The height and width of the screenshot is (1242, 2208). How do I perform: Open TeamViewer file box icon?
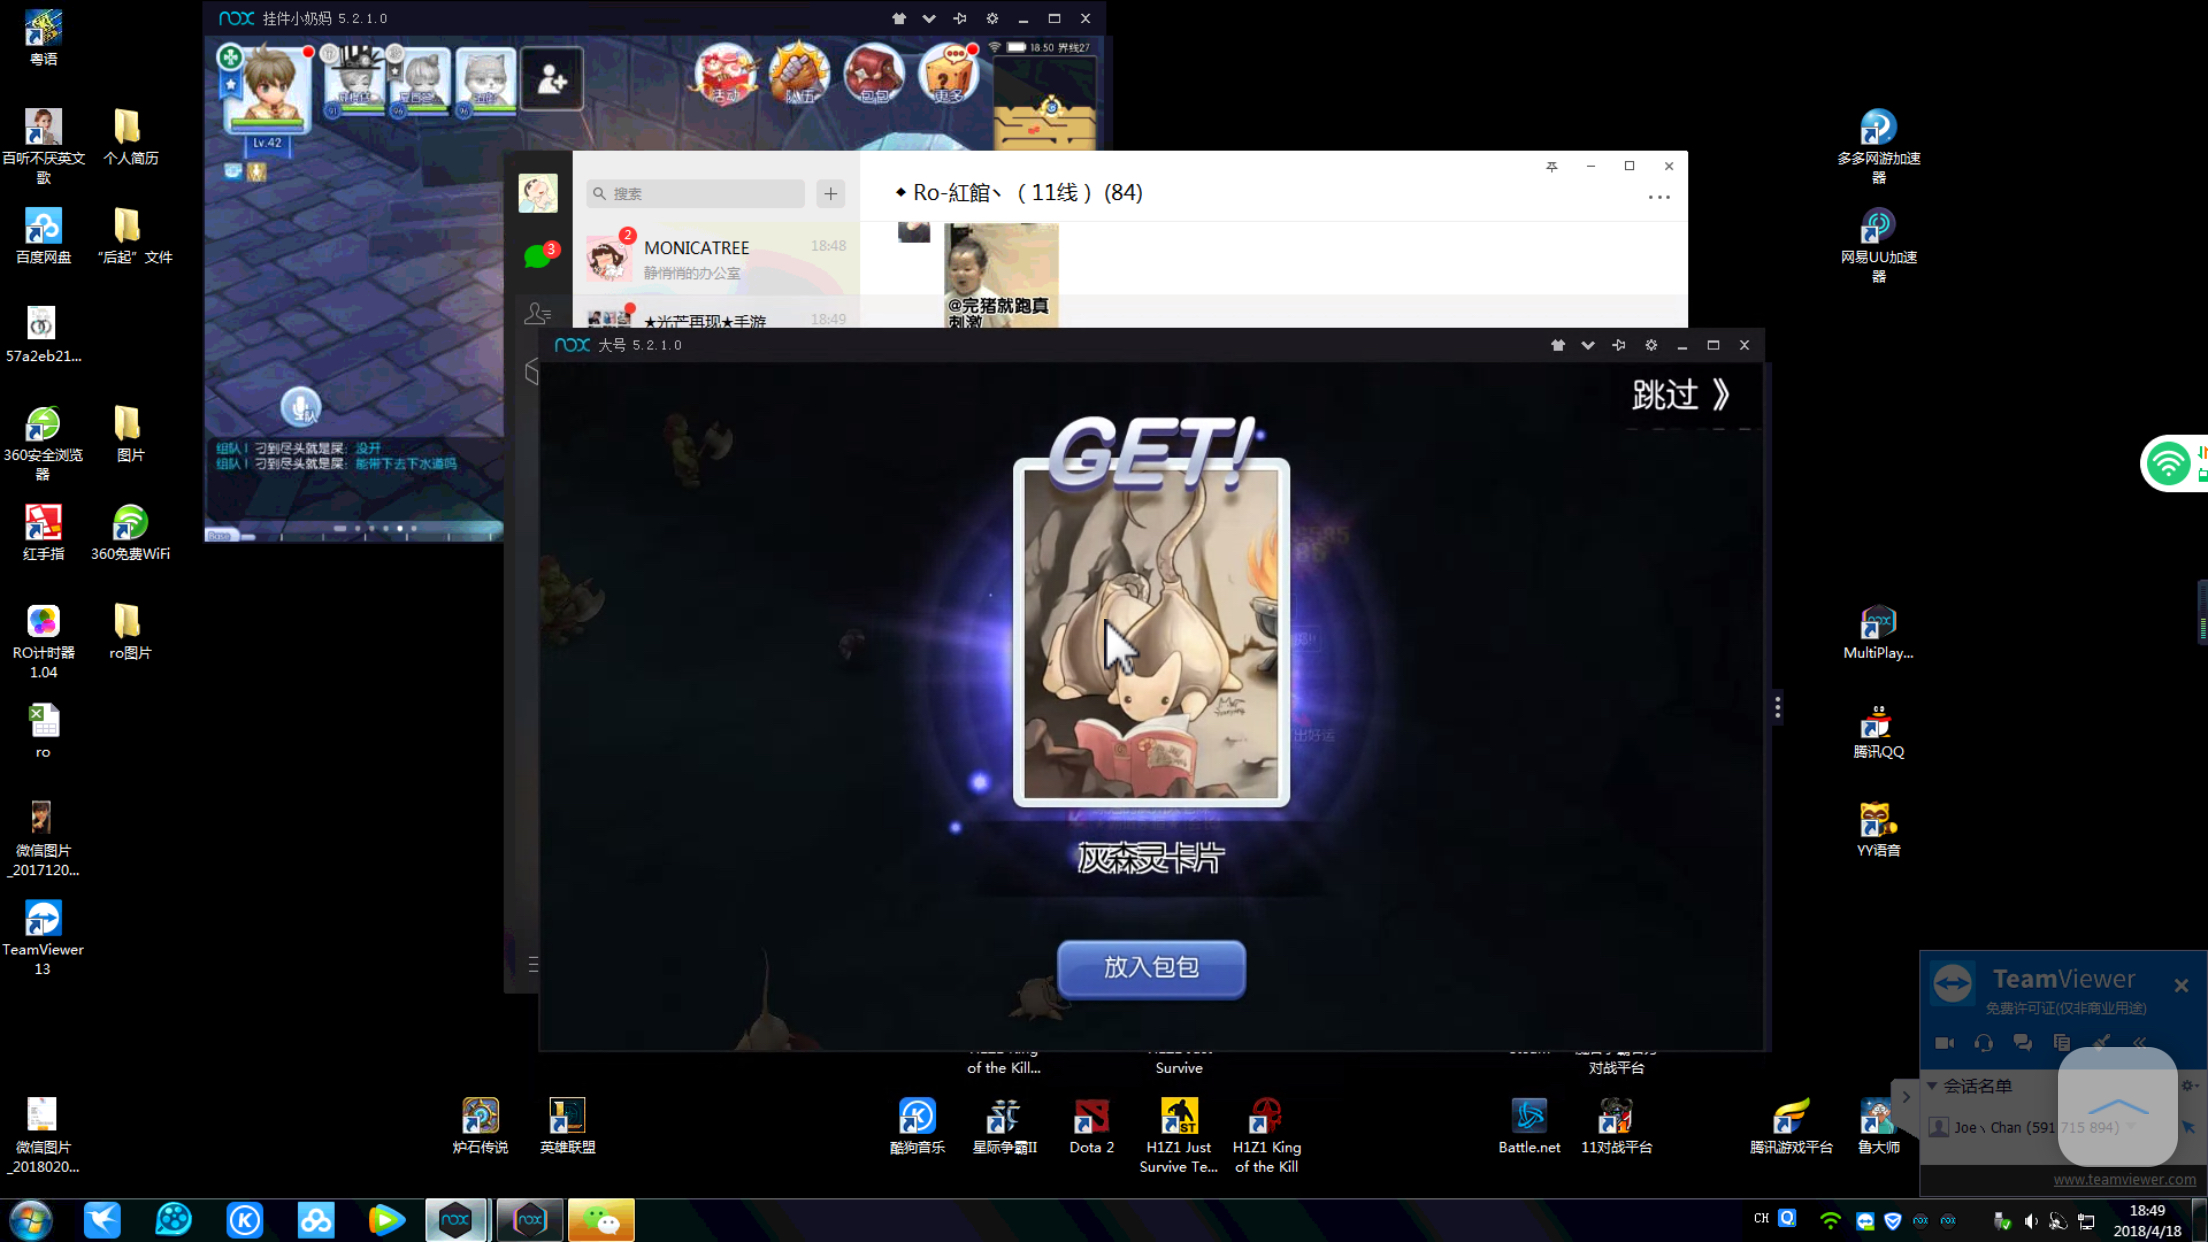pyautogui.click(x=2062, y=1043)
